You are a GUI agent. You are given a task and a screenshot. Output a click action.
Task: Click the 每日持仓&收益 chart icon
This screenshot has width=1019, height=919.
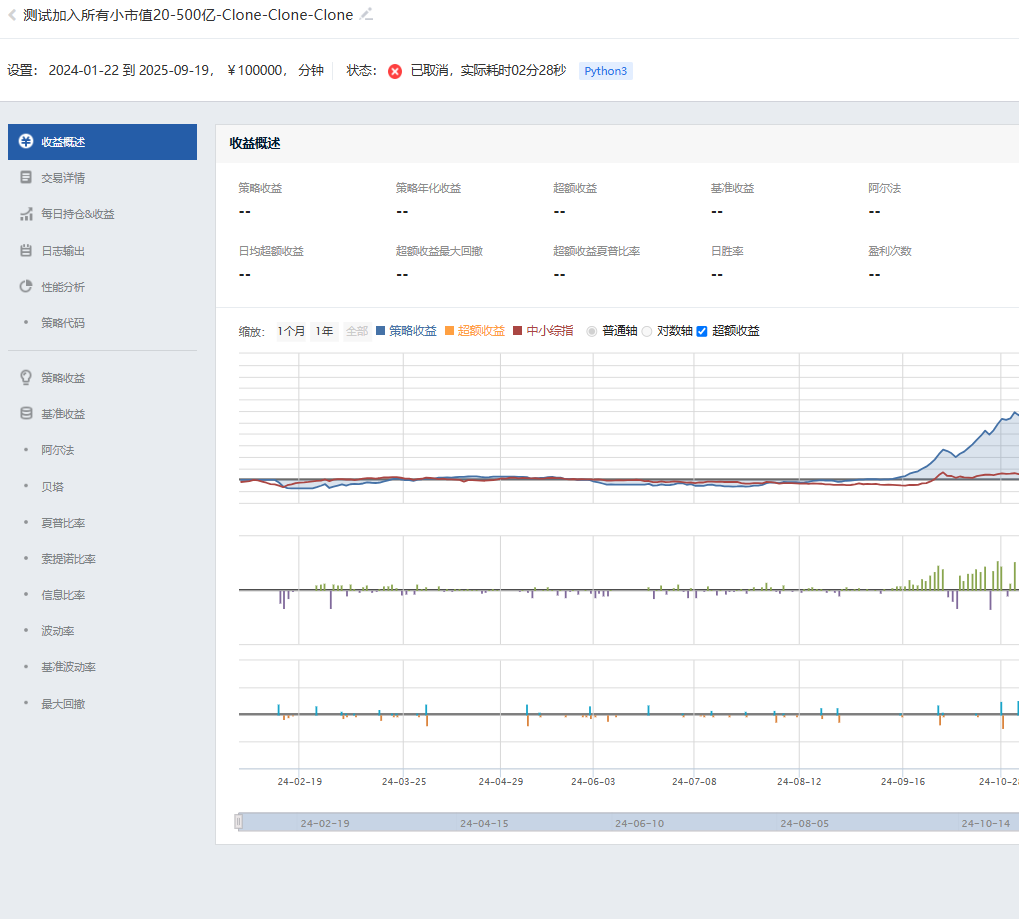(26, 214)
